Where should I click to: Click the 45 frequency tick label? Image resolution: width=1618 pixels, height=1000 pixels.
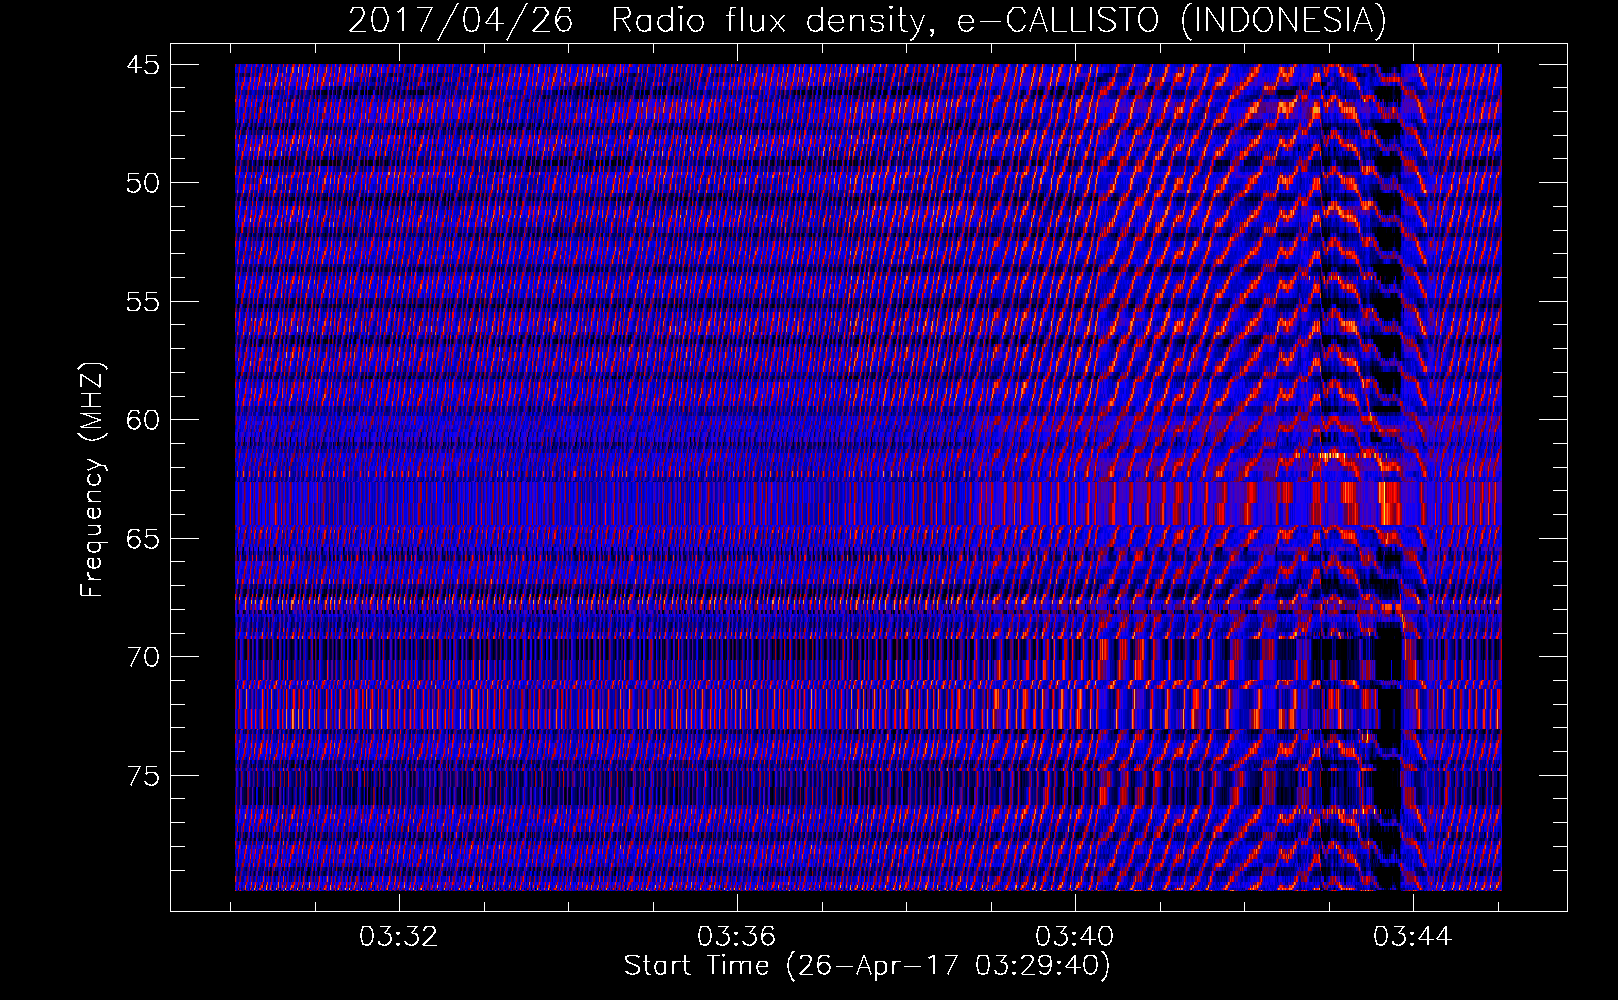pyautogui.click(x=142, y=65)
